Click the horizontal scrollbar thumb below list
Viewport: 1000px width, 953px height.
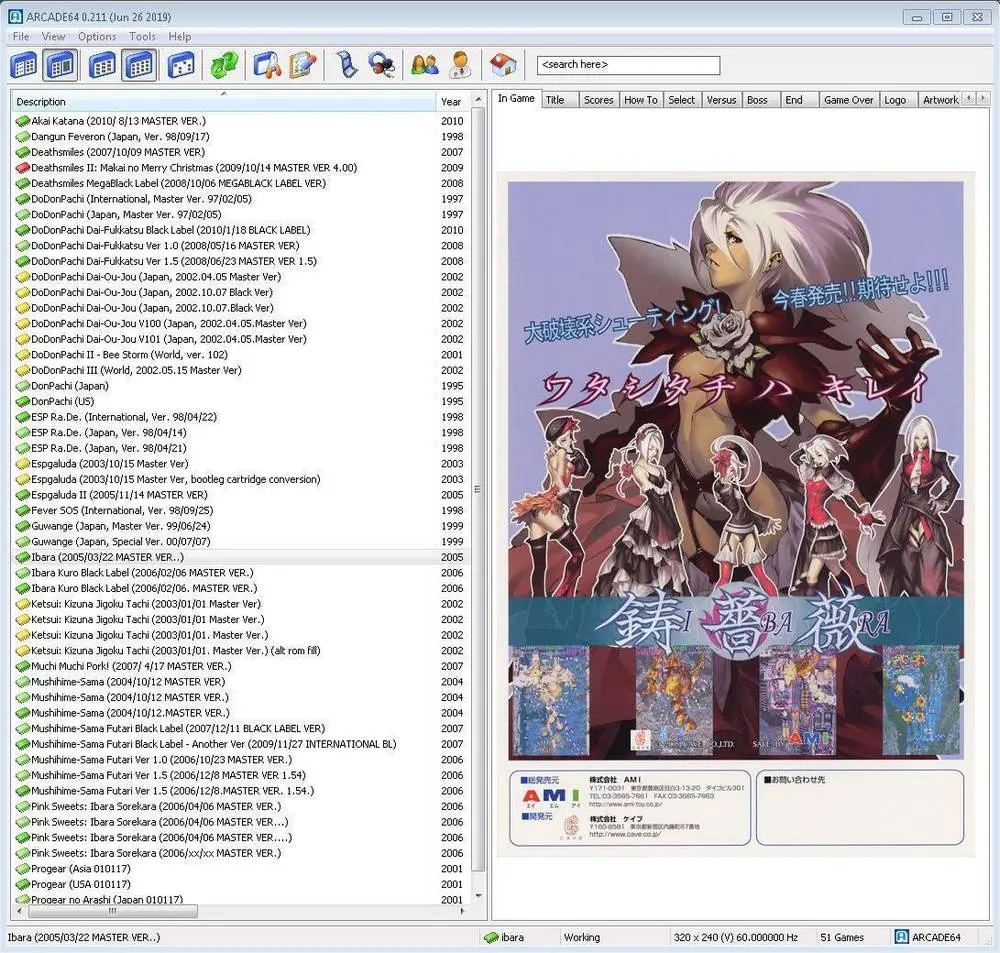coord(111,912)
